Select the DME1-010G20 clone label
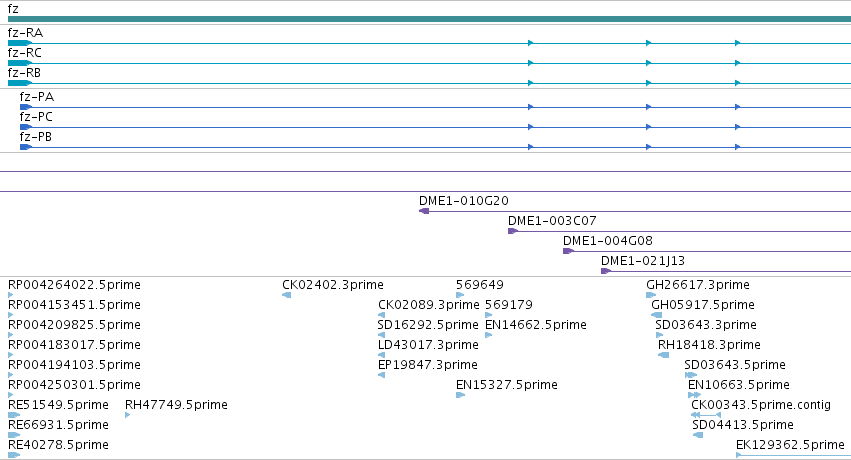The width and height of the screenshot is (851, 460). 464,201
